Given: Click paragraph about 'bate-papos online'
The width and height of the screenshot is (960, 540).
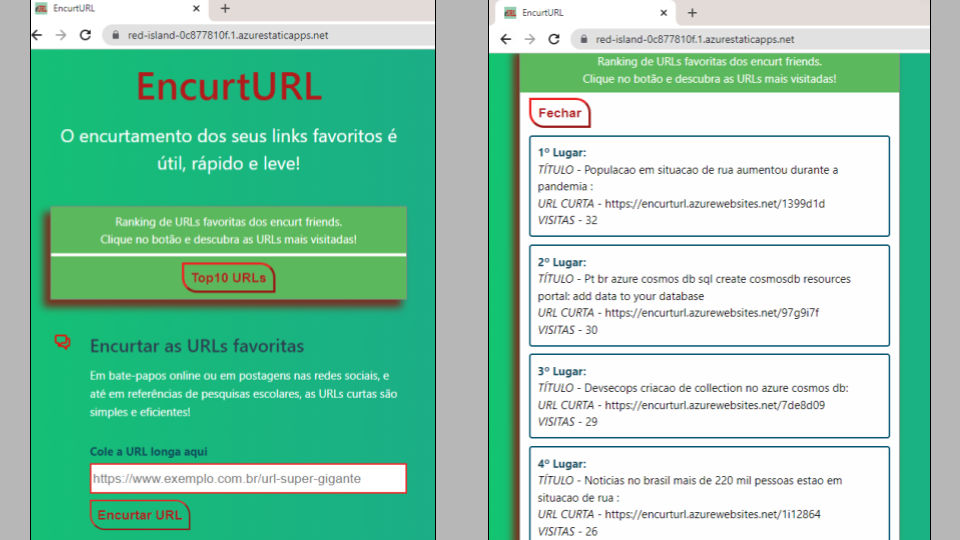Looking at the screenshot, I should click(x=243, y=393).
